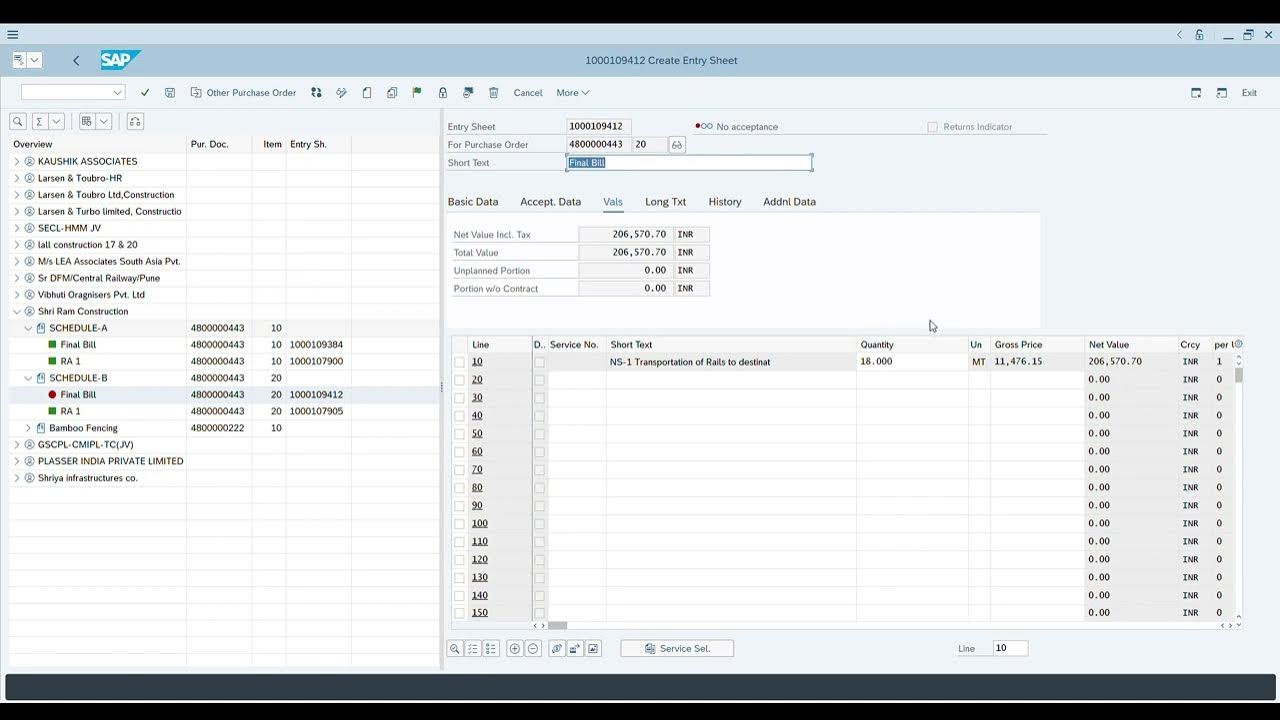Click the tree on/off icon beside Other Purchase Order

[x=316, y=92]
